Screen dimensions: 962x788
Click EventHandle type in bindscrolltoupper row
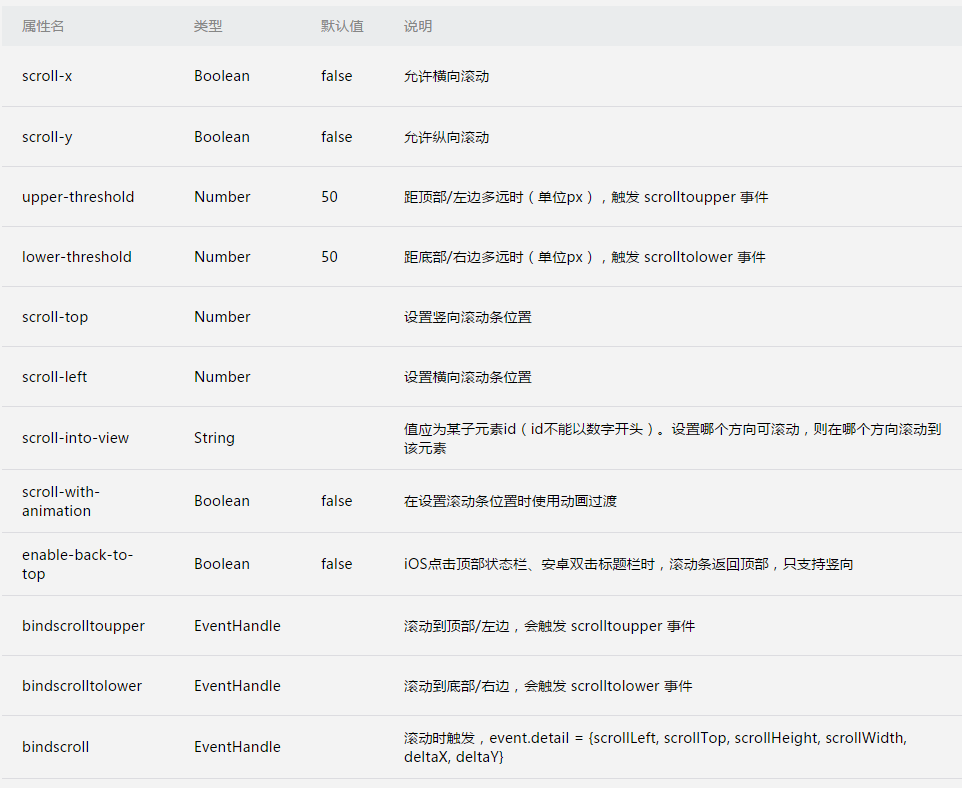[x=237, y=626]
